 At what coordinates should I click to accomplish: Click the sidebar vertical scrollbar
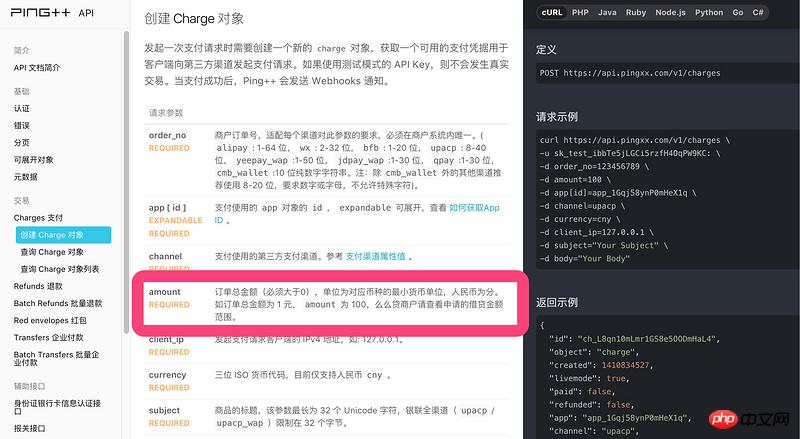pos(126,181)
